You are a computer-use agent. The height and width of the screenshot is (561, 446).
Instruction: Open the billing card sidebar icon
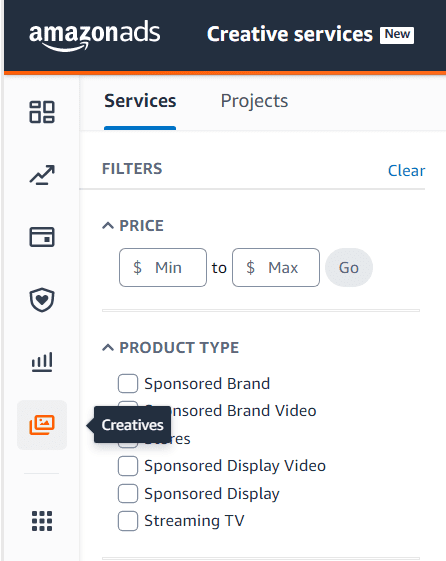tap(42, 237)
